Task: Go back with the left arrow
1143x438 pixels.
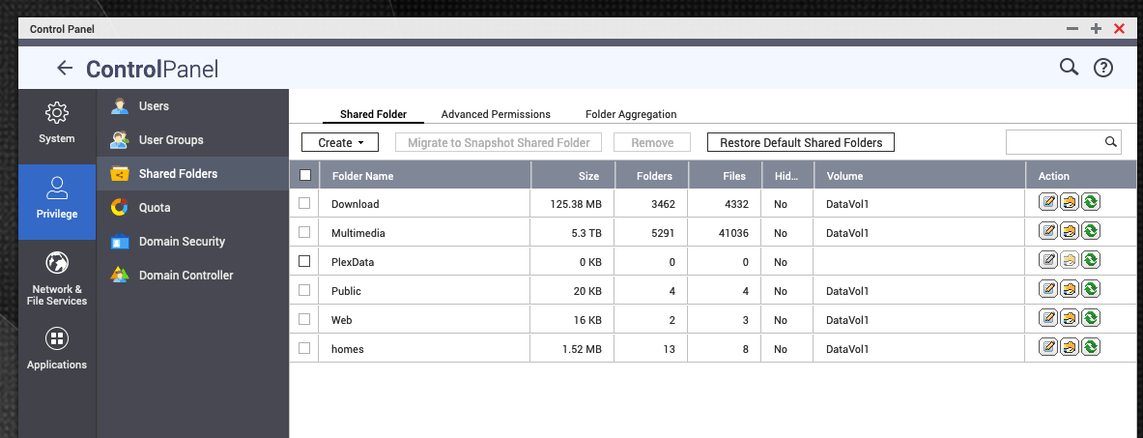Action: (x=65, y=69)
